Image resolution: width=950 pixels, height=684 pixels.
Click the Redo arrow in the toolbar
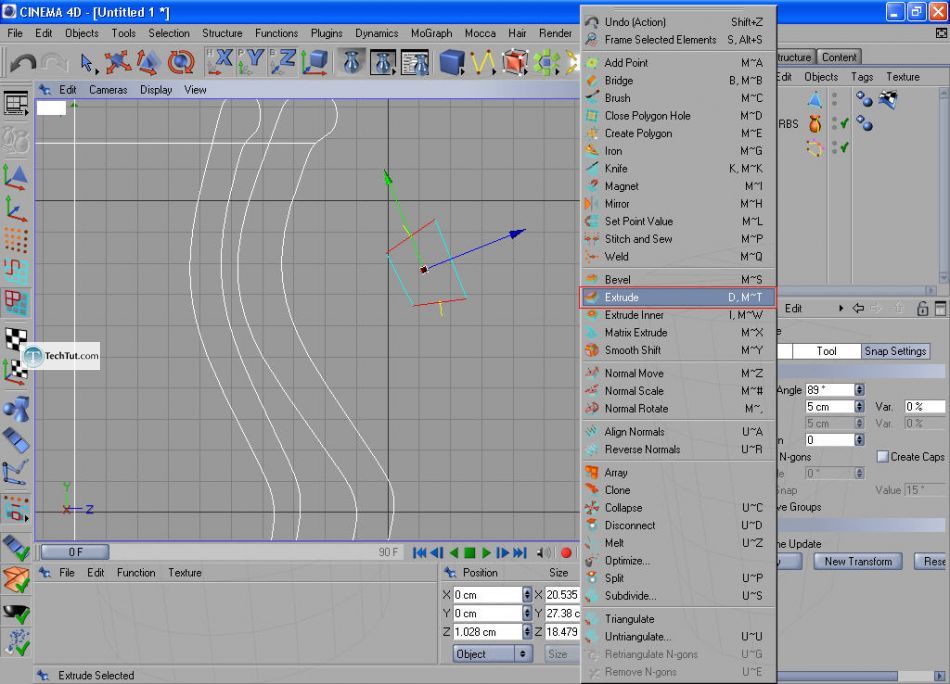(x=55, y=62)
